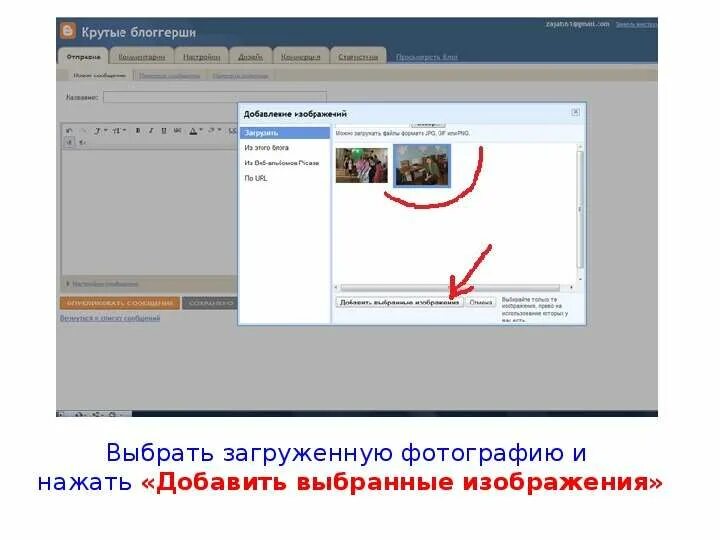This screenshot has width=720, height=540.
Task: Open the Дизайн tab
Action: (250, 56)
